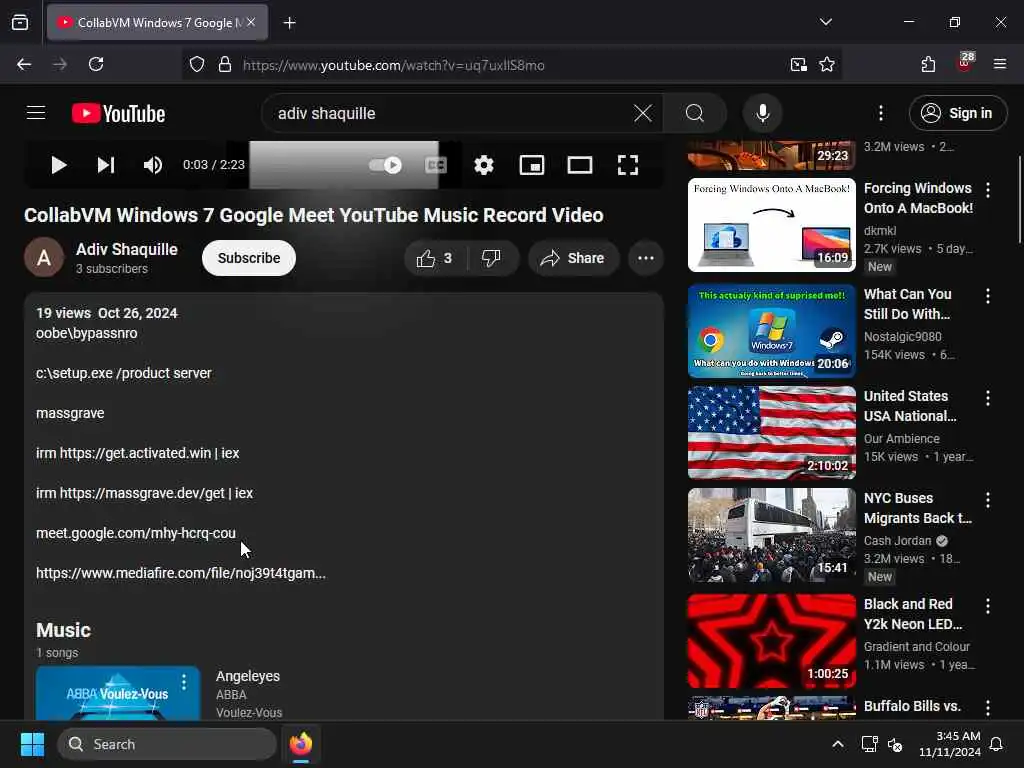This screenshot has height=768, width=1024.
Task: Open options for NYC Buses Migrants video
Action: 987,500
